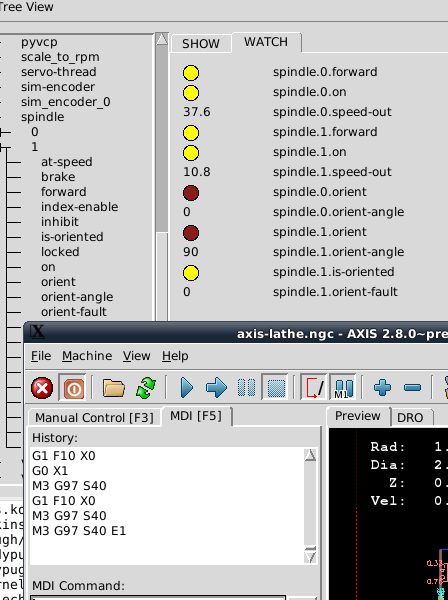Toggle the optional stop M1 icon
This screenshot has width=448, height=600.
(x=343, y=387)
